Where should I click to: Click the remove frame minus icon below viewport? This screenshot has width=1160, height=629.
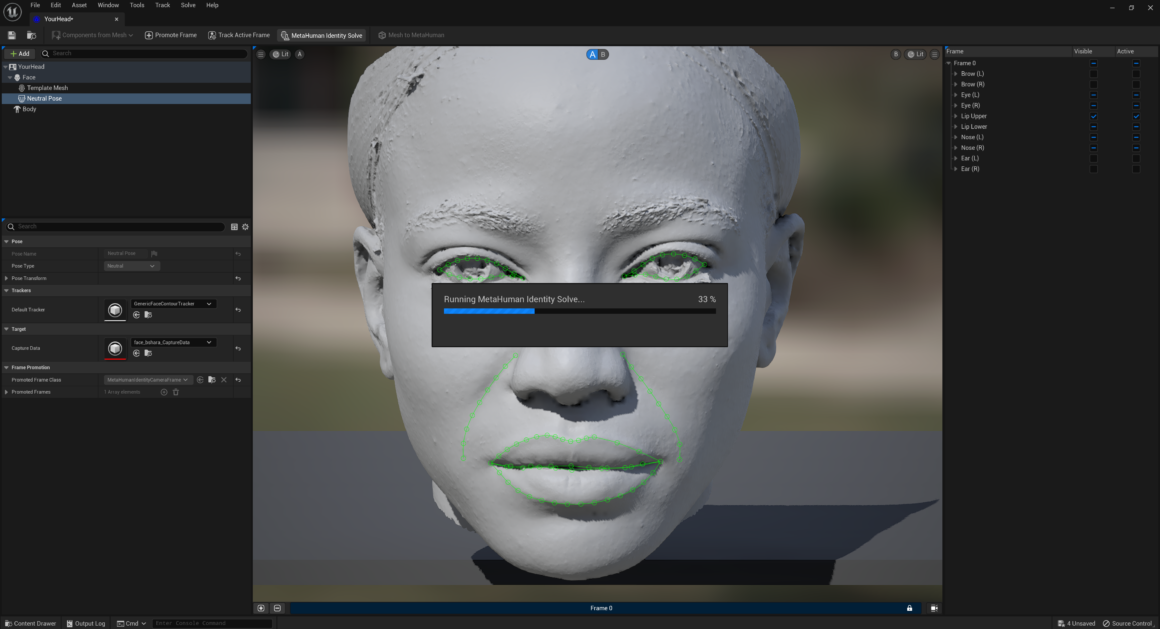pyautogui.click(x=277, y=608)
